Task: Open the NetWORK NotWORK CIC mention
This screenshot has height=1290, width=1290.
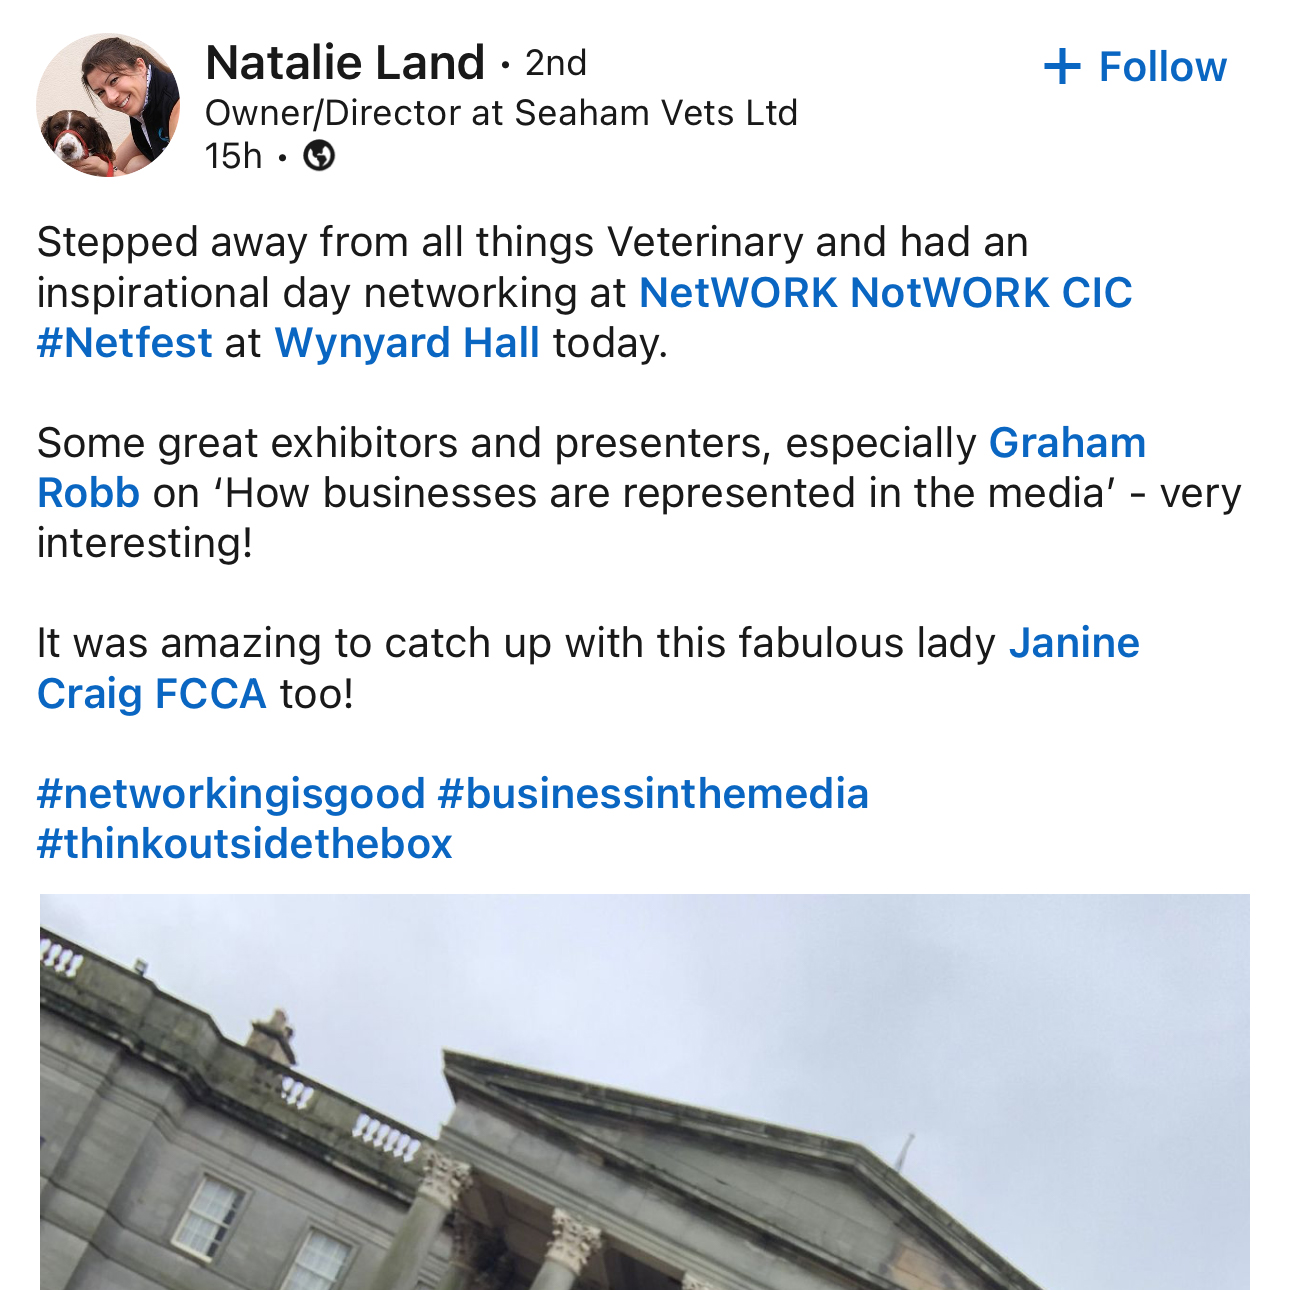Action: 885,293
